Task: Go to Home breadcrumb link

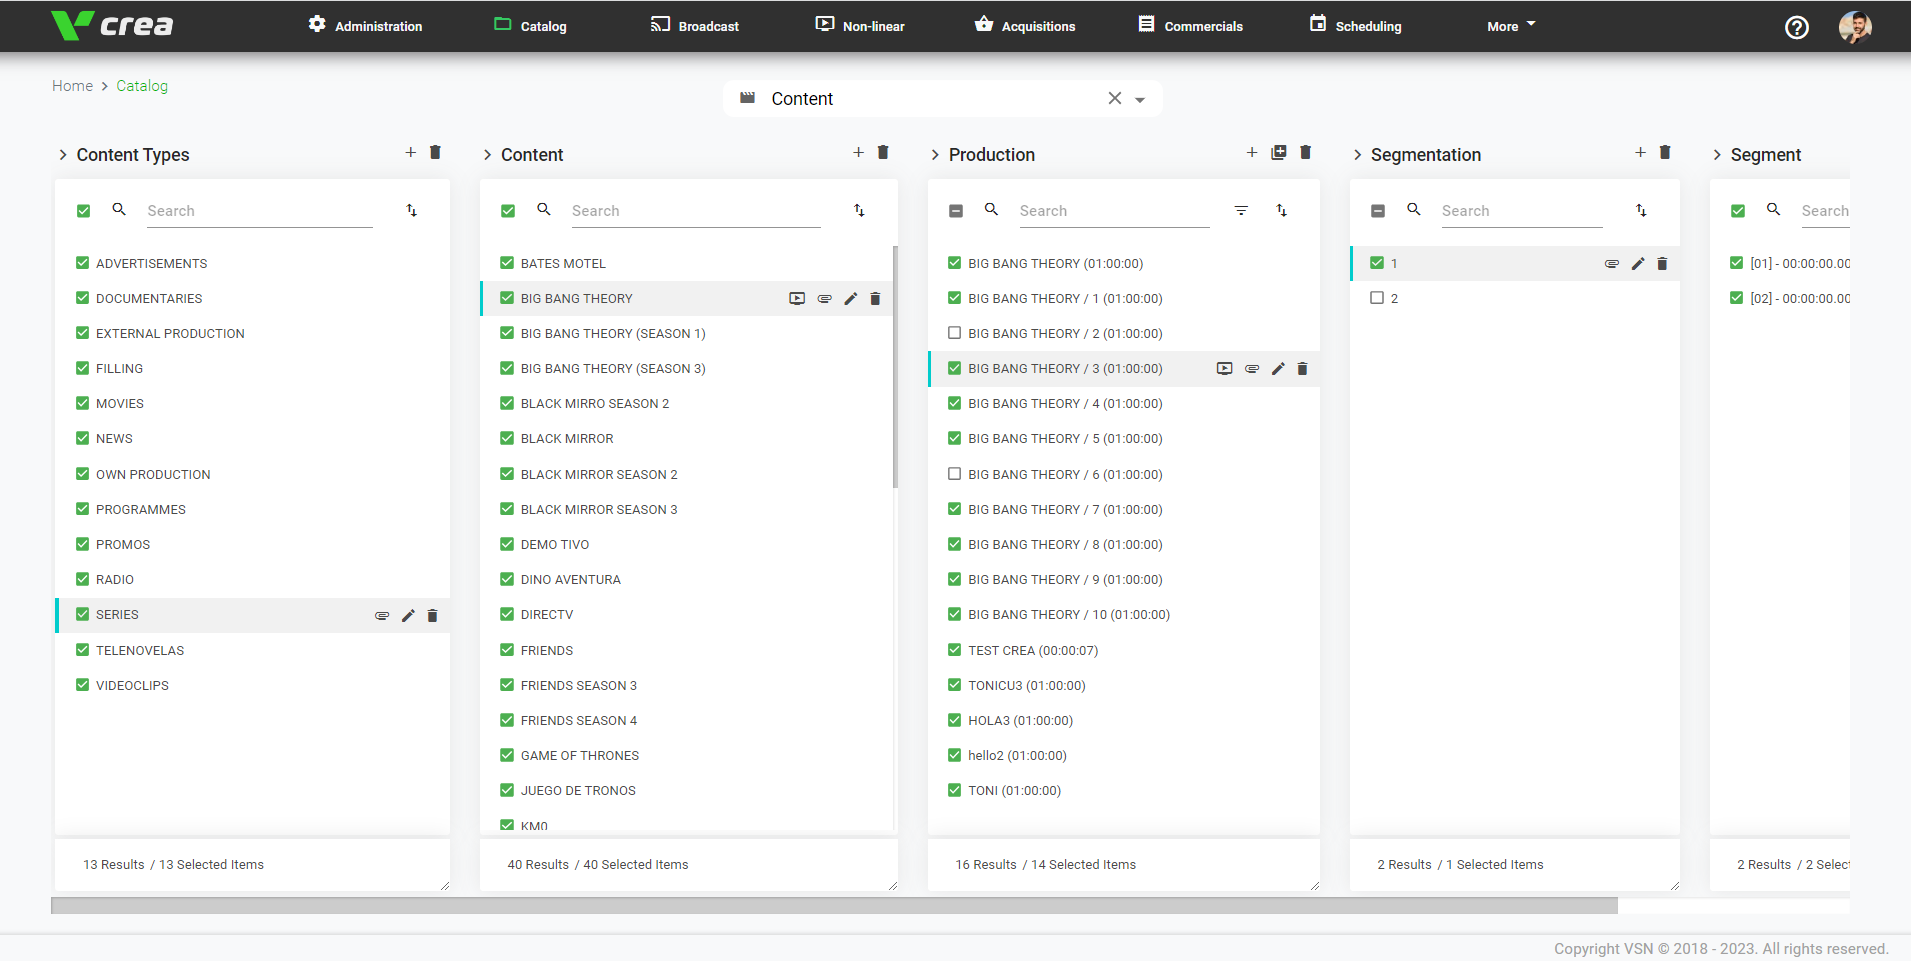Action: [x=72, y=86]
